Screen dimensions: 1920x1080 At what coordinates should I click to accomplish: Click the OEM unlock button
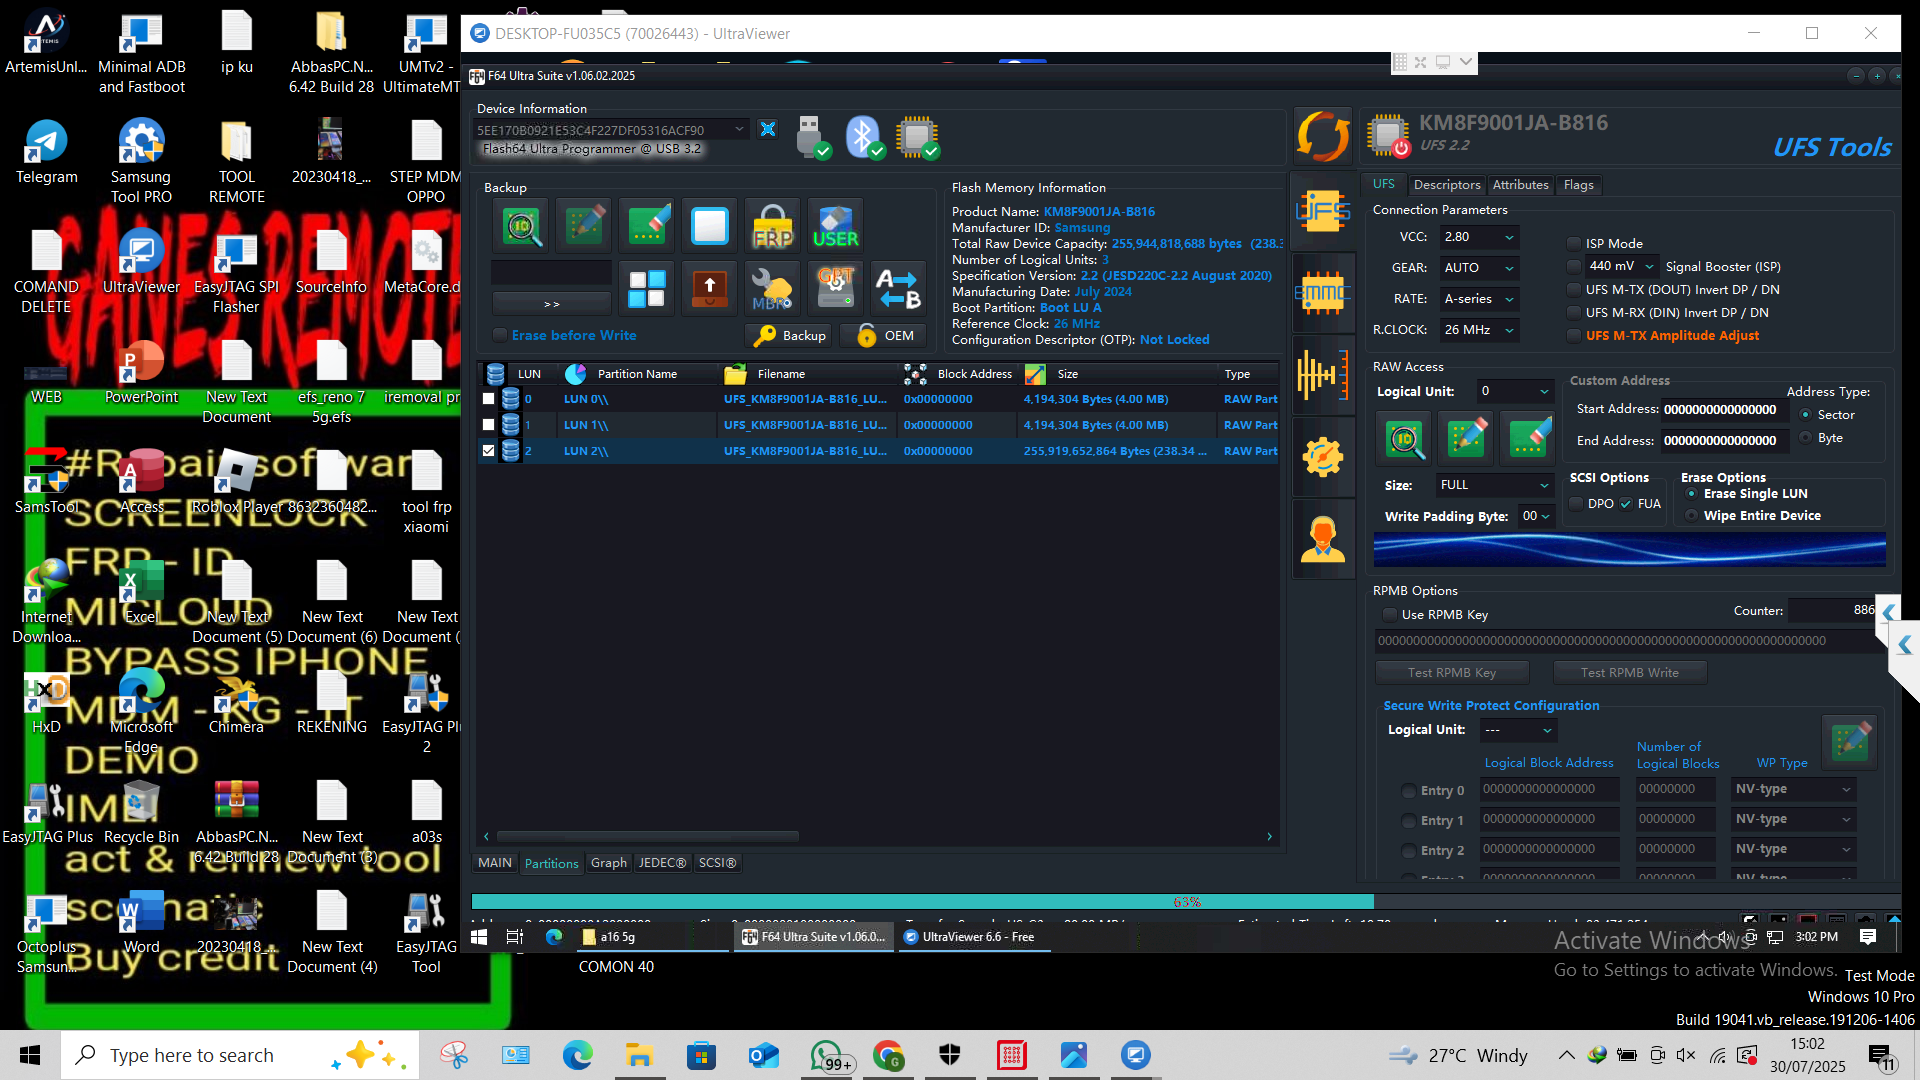(882, 336)
